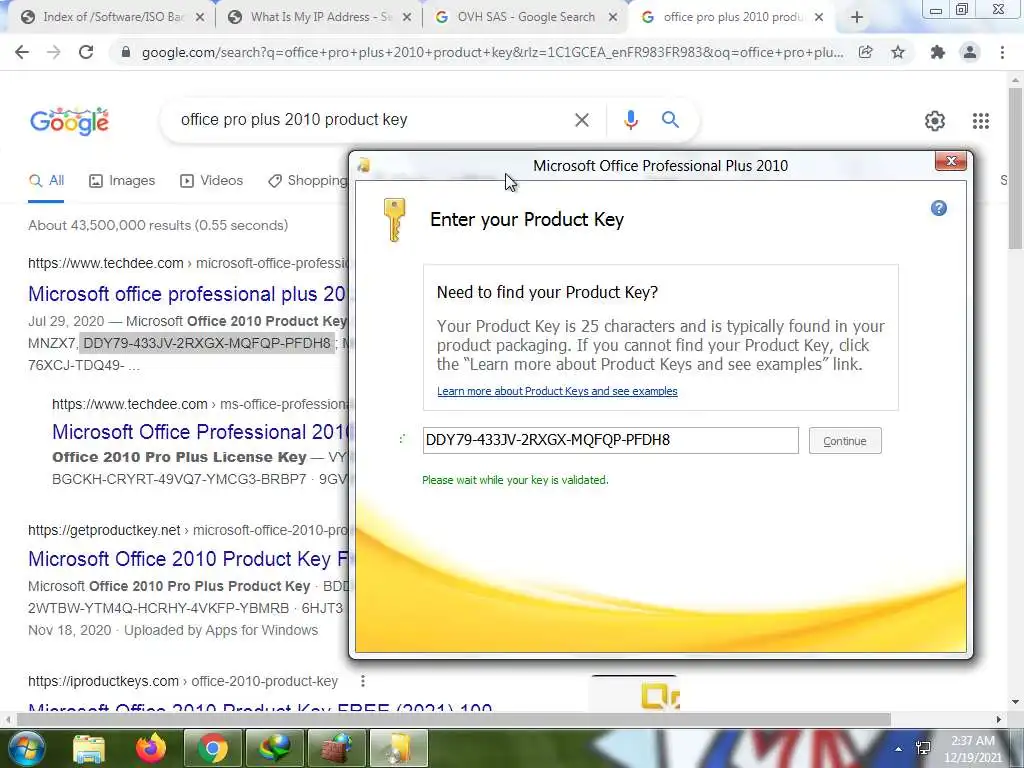Select the All search filter
The image size is (1024, 768).
tap(46, 181)
